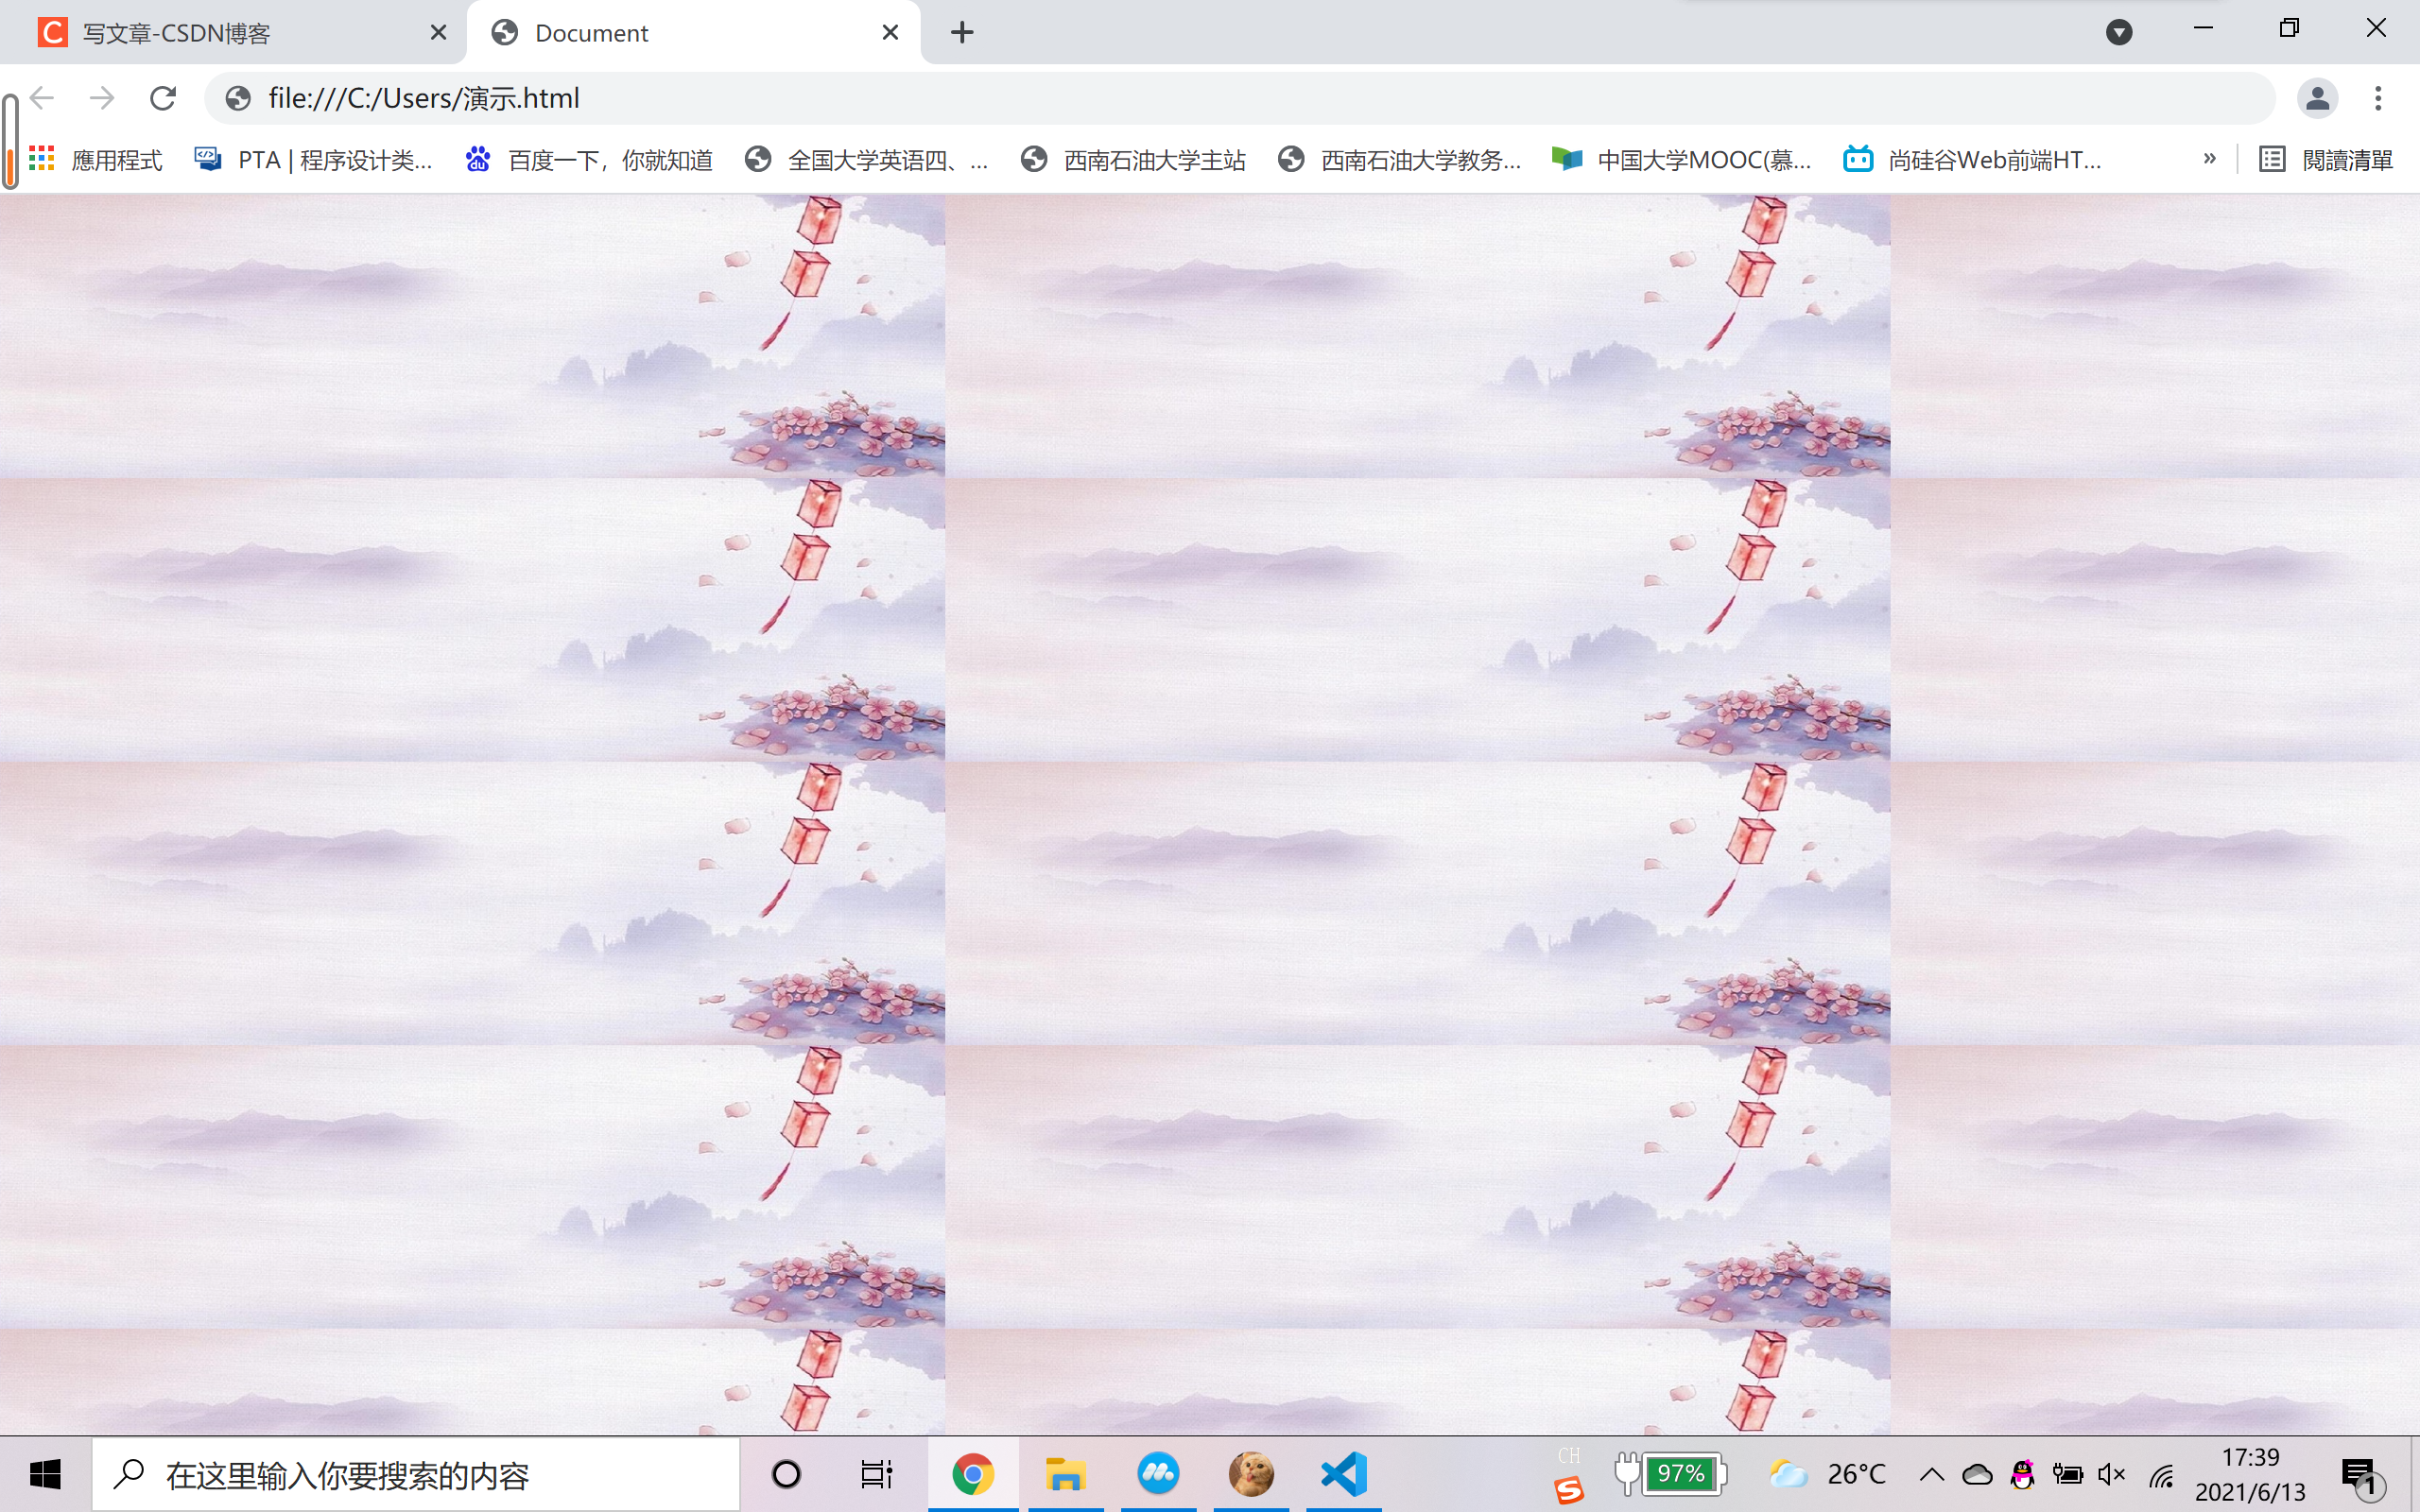Image resolution: width=2420 pixels, height=1512 pixels.
Task: Go forward to the next page
Action: point(102,98)
